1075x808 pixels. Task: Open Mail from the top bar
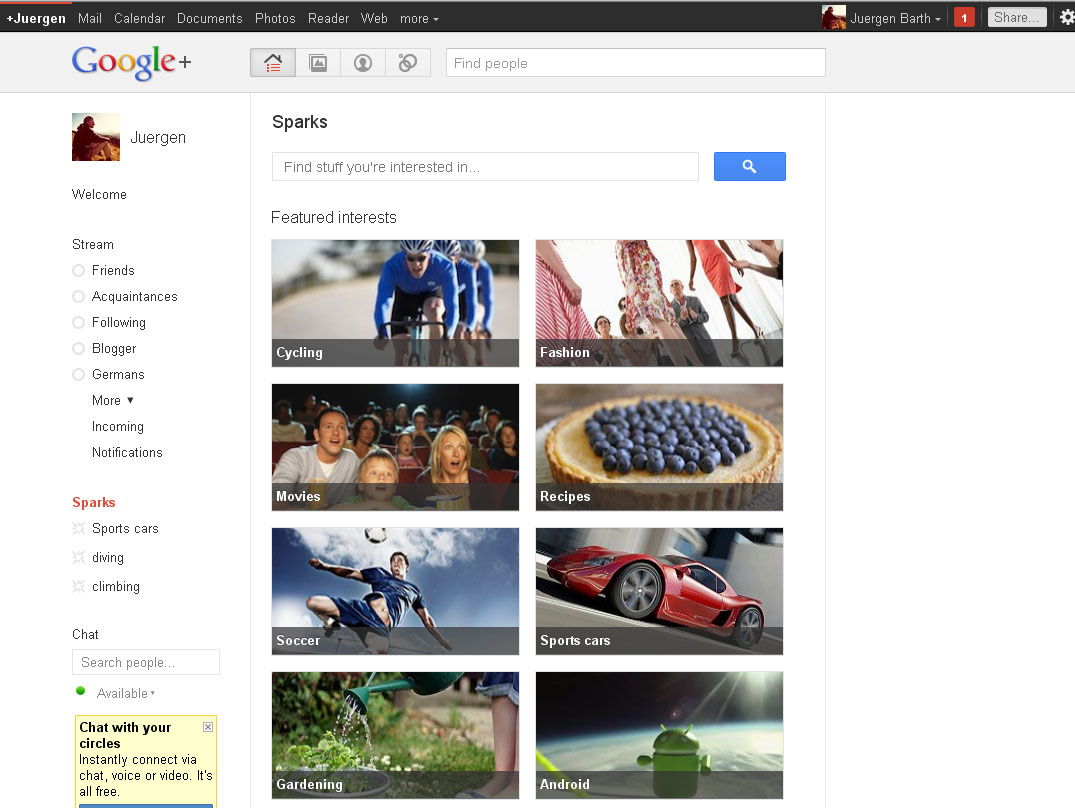click(90, 19)
